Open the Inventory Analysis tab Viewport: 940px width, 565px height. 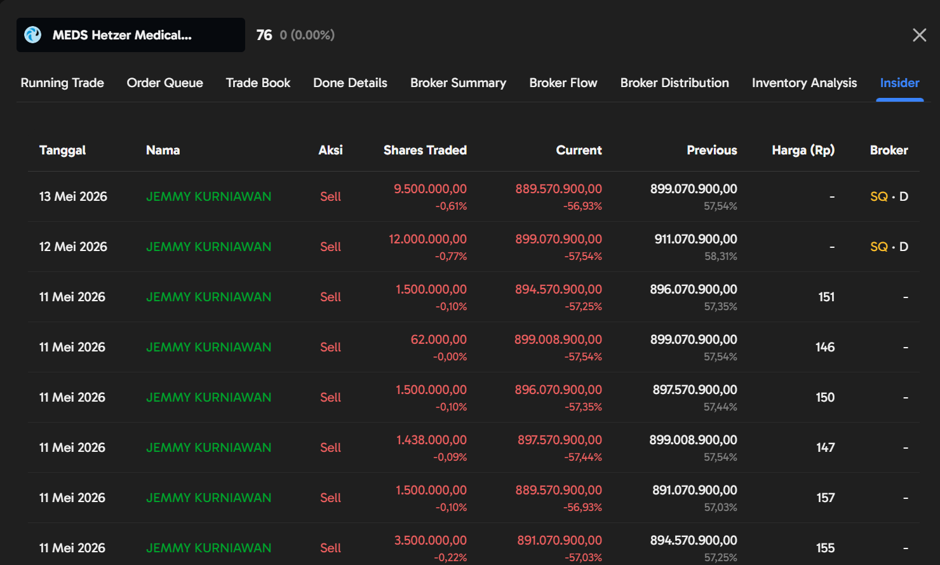[804, 83]
